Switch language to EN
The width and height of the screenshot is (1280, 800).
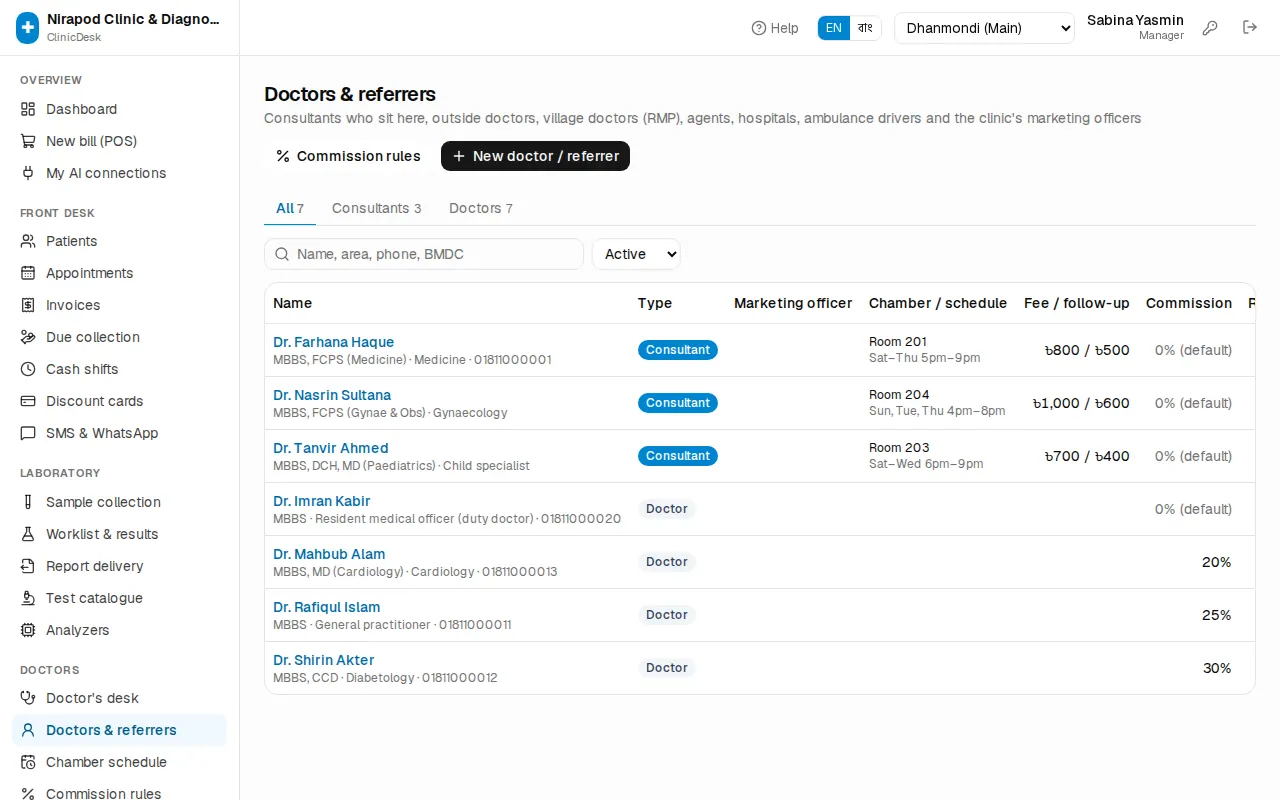[834, 28]
